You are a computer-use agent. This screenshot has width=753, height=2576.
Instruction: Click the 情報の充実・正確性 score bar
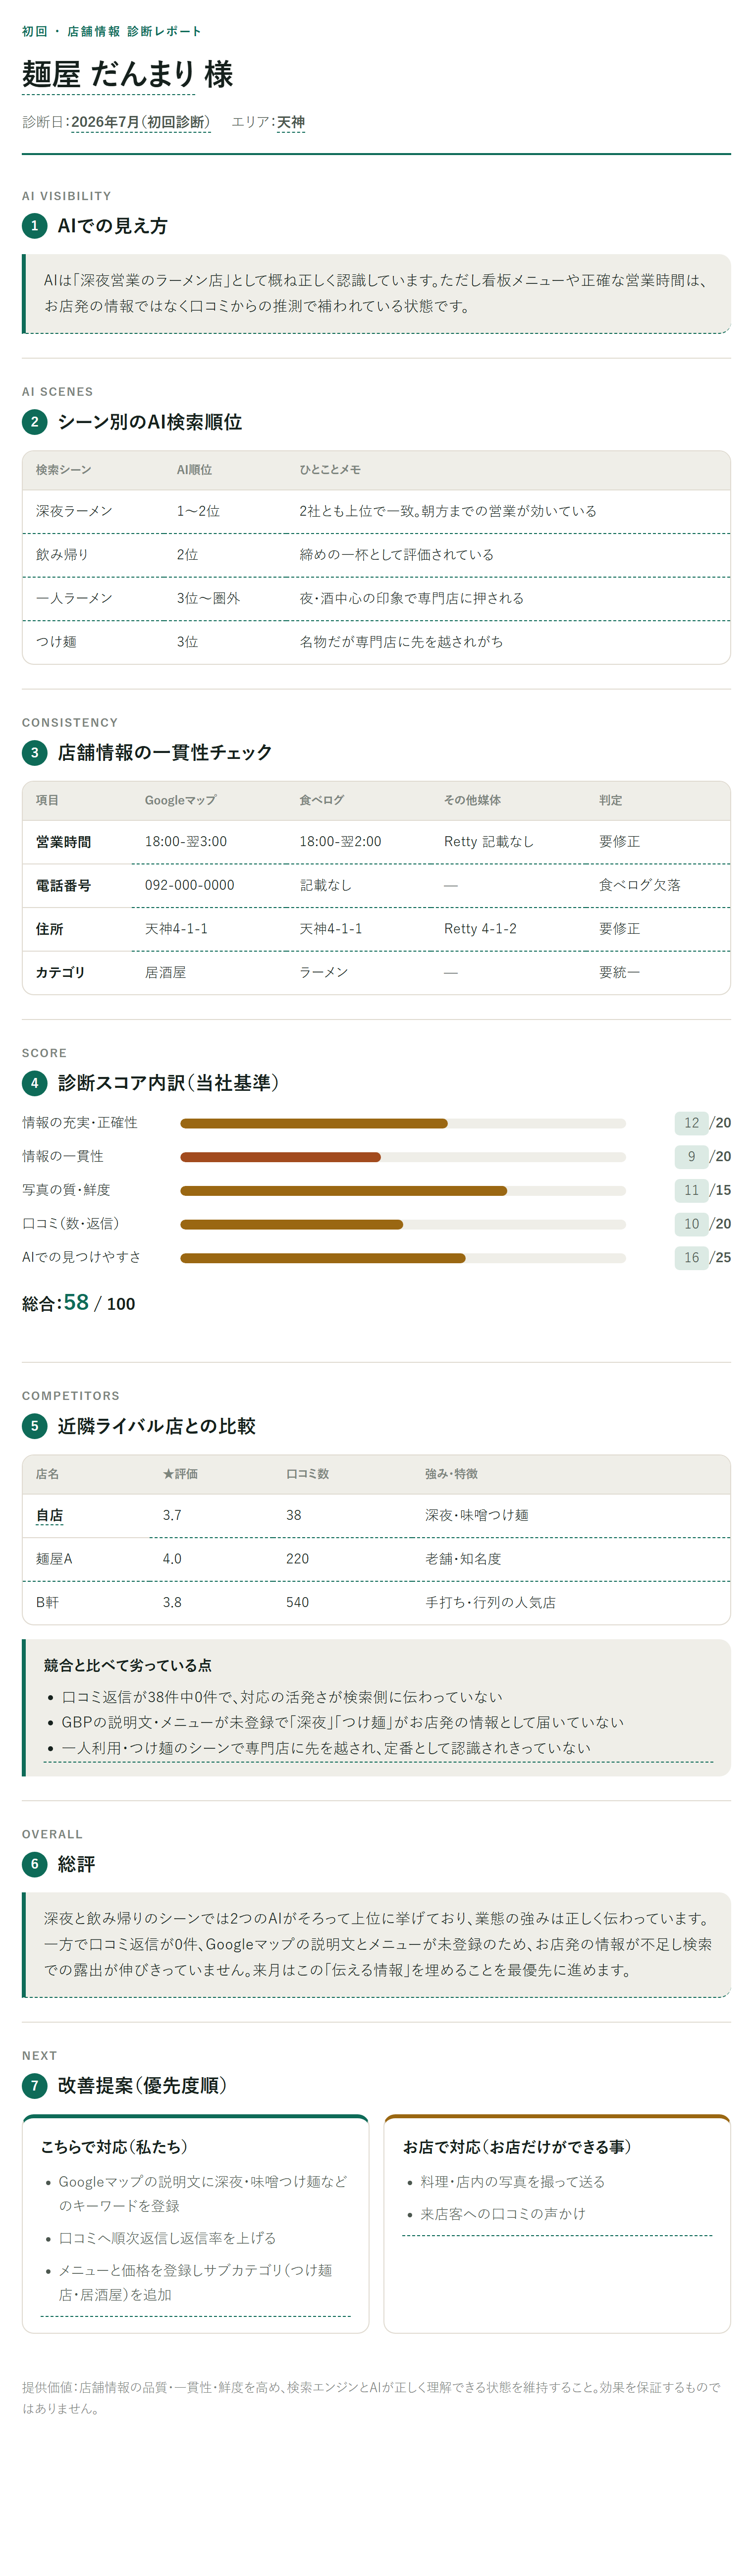coord(402,1123)
